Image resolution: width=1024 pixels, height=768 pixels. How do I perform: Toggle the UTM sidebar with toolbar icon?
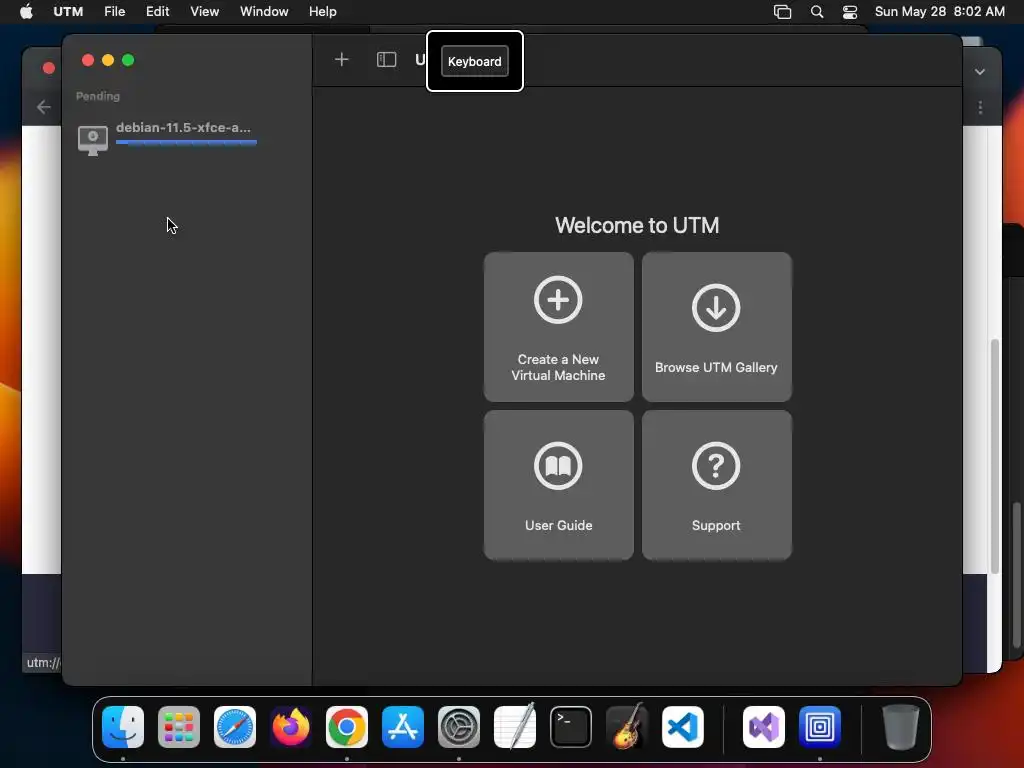tap(387, 60)
